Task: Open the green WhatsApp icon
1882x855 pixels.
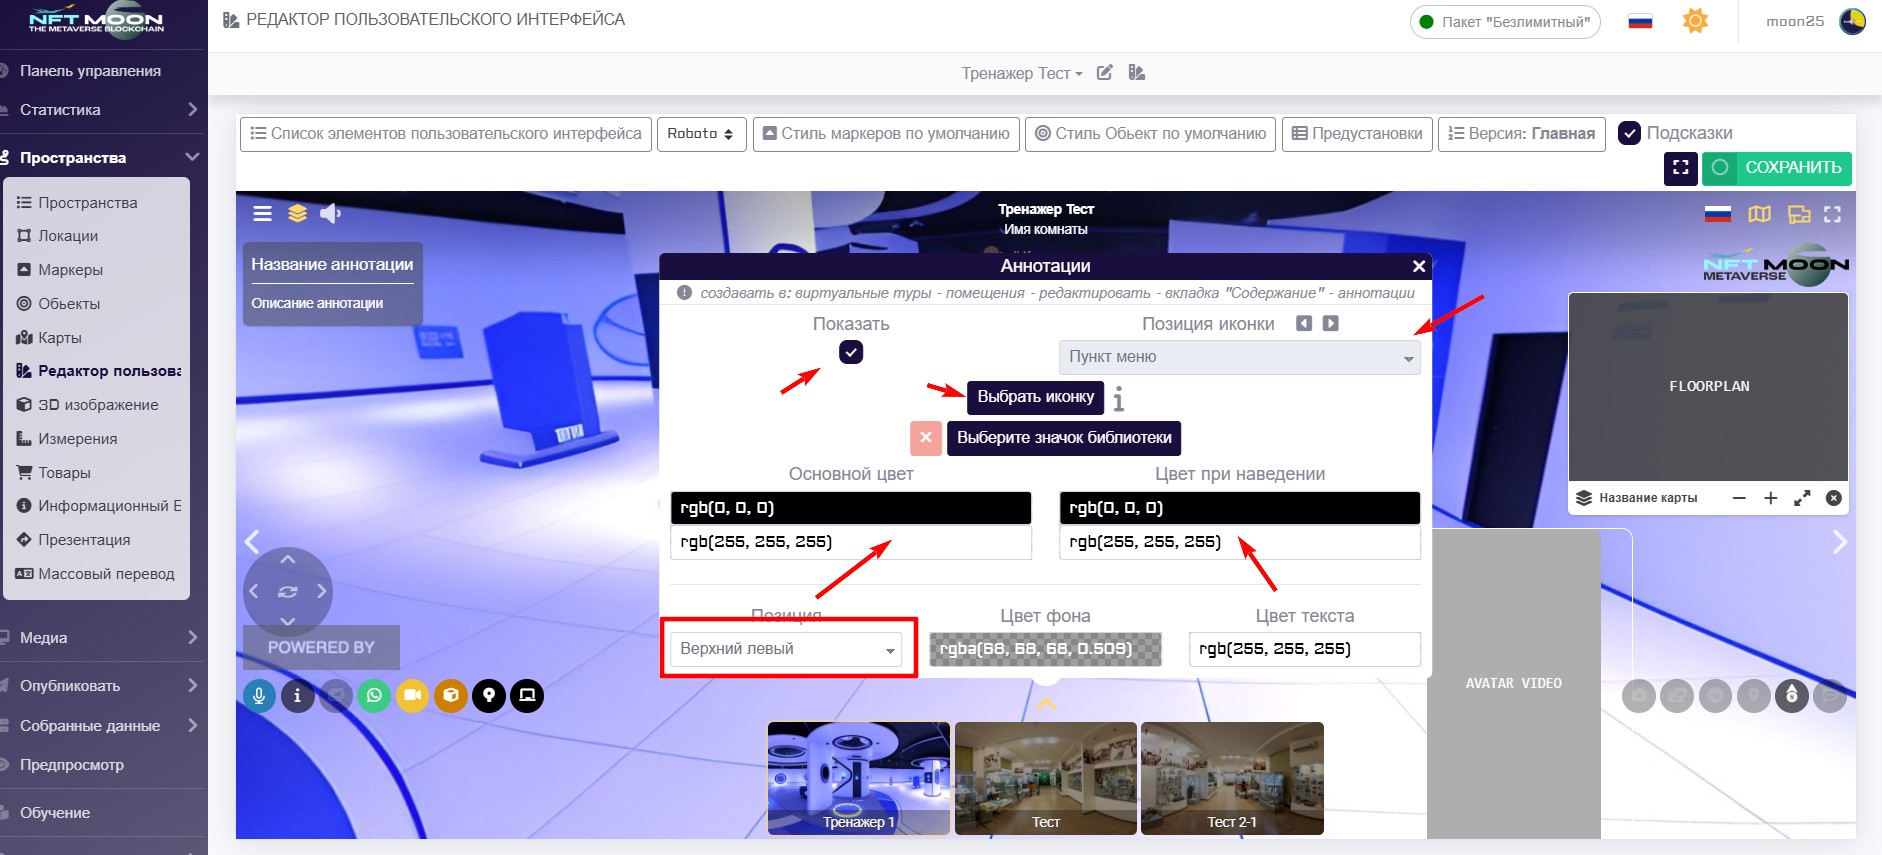Action: [x=374, y=695]
